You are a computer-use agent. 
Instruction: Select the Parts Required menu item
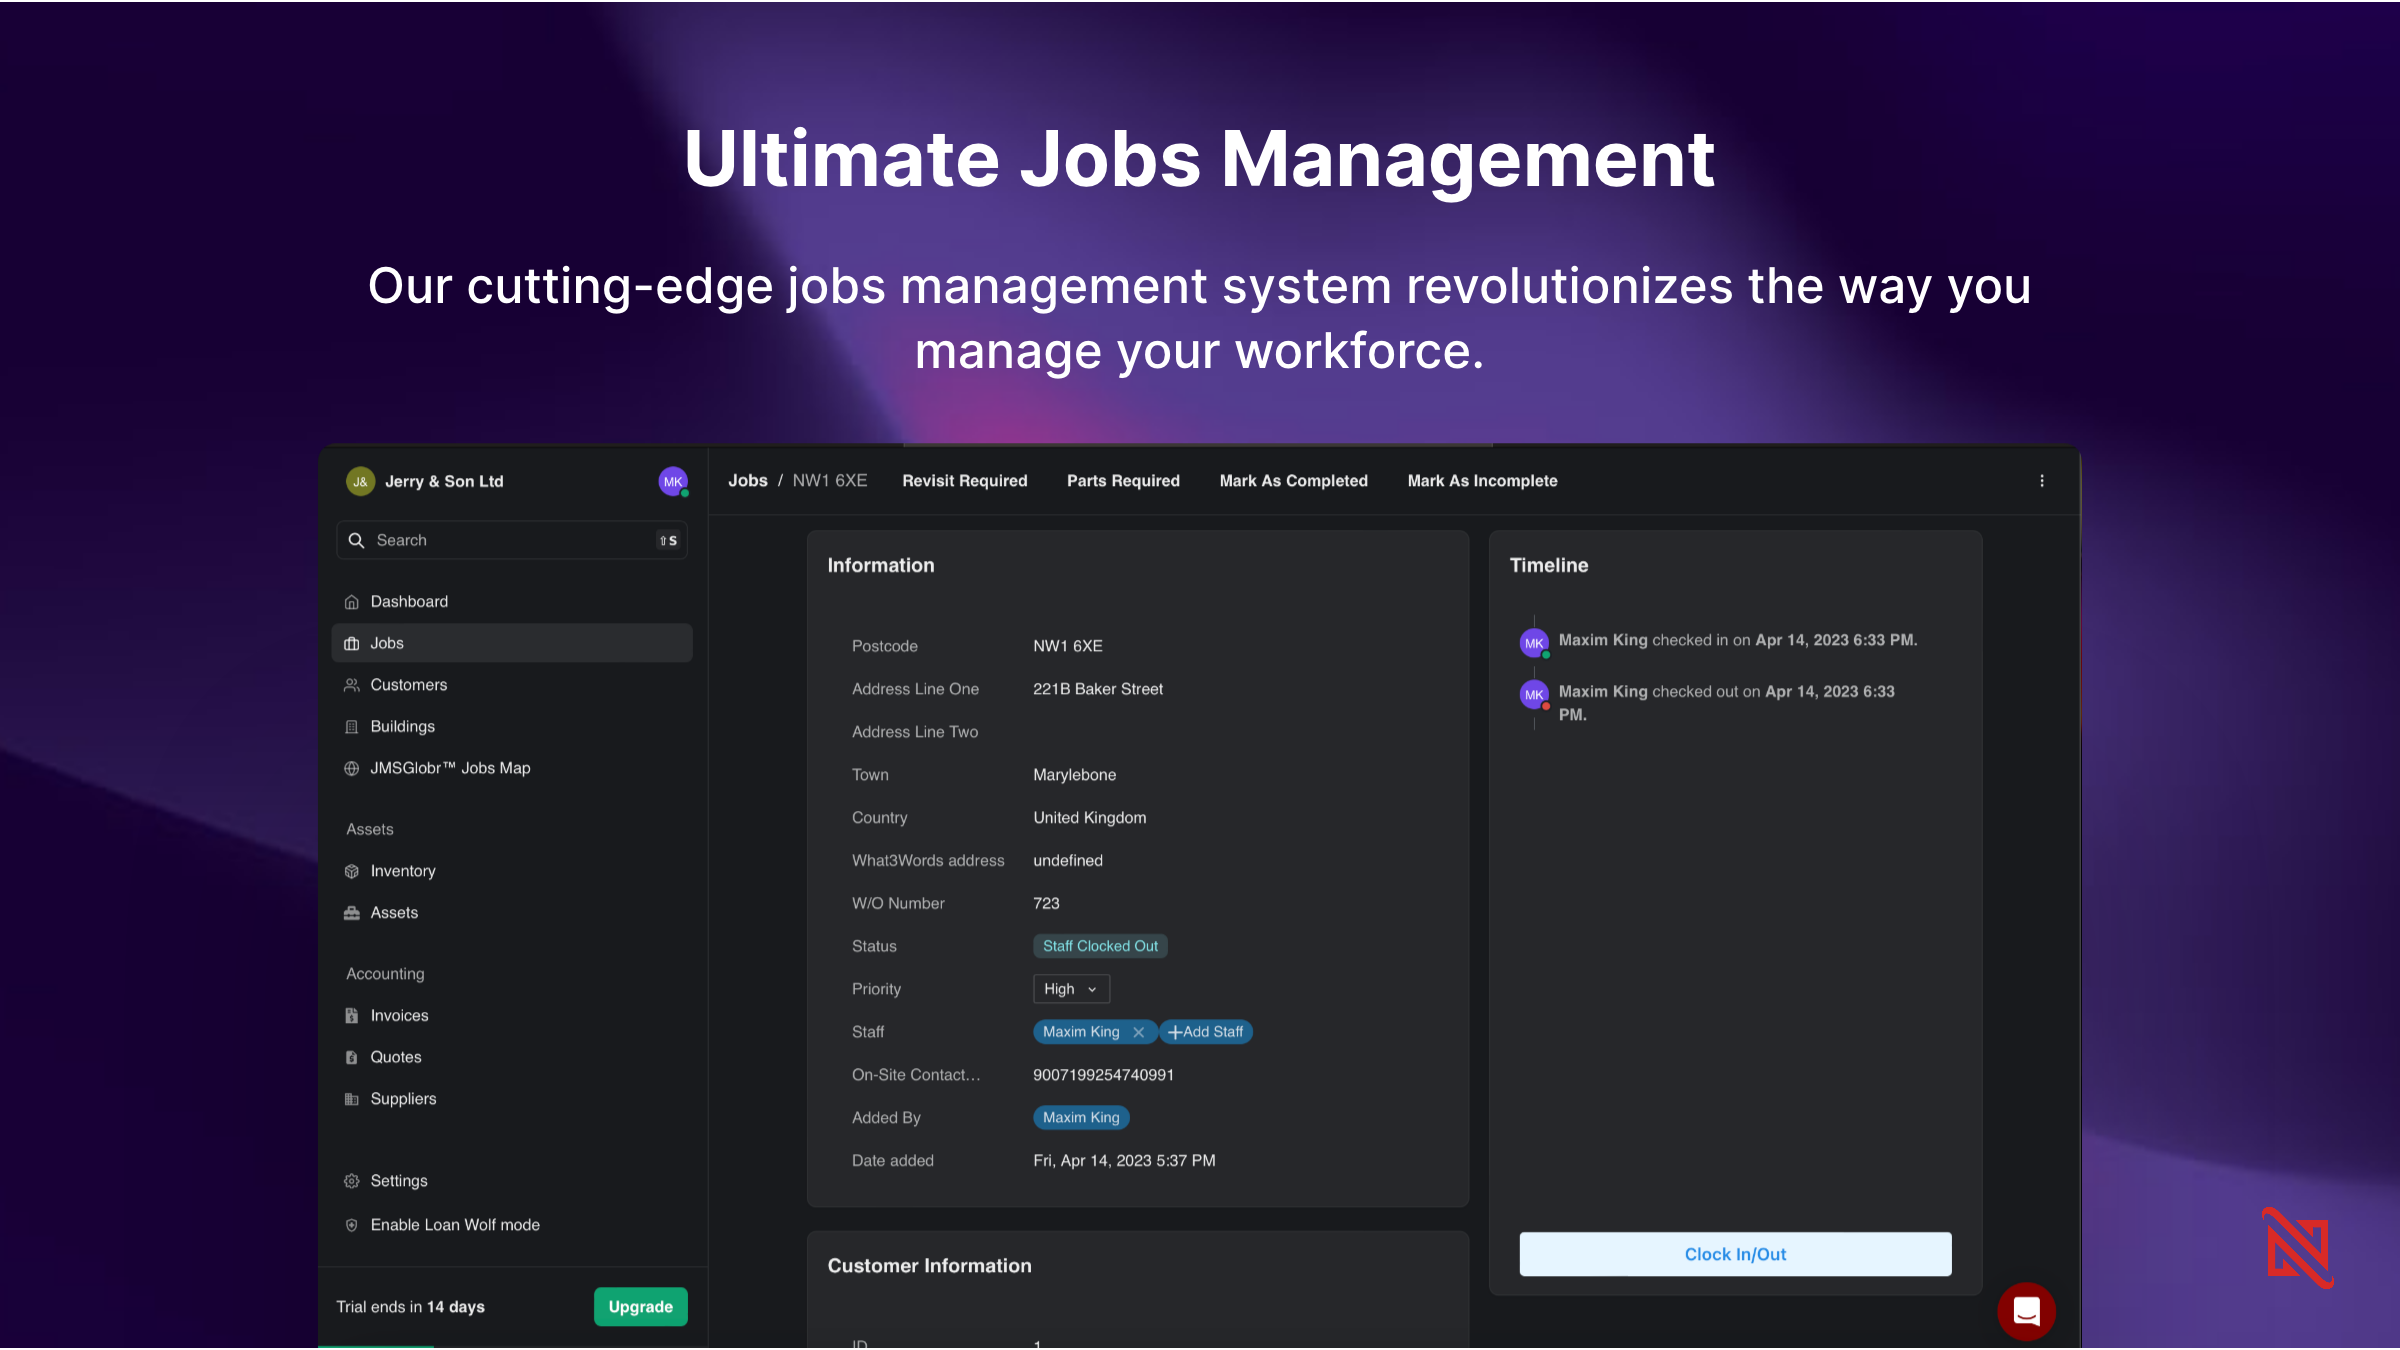(1123, 480)
